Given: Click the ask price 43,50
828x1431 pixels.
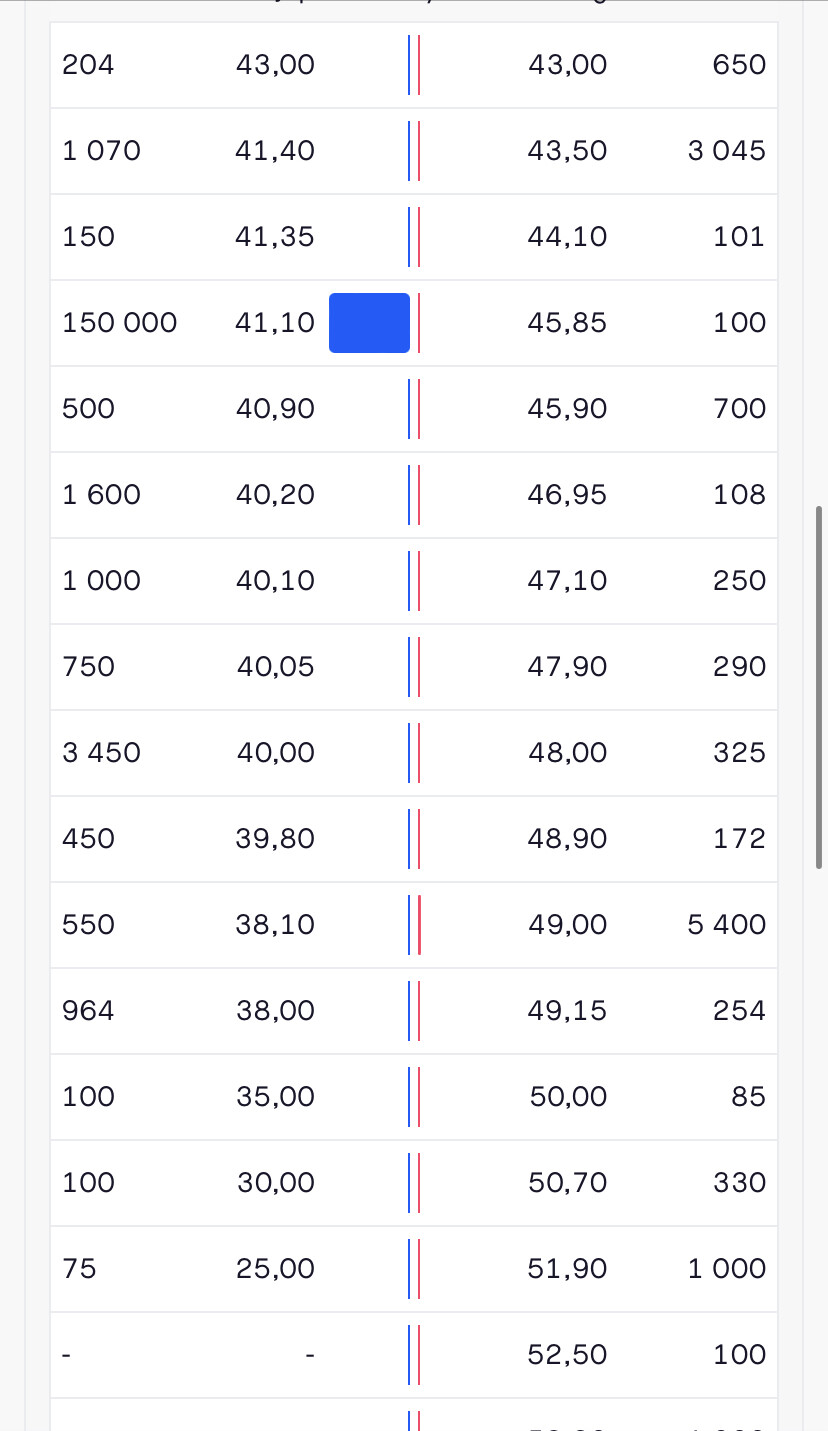Looking at the screenshot, I should (567, 151).
